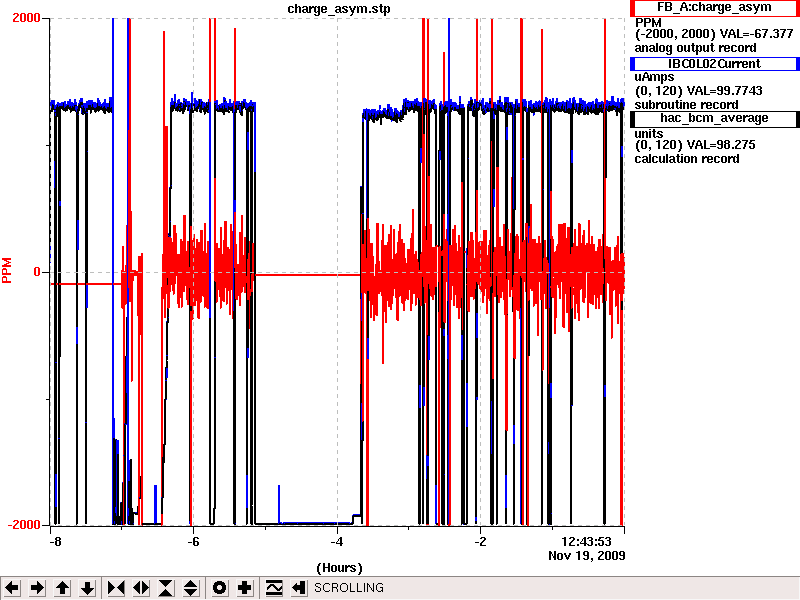Screen dimensions: 800x600
Task: Click the -8 hours axis label
Action: (55, 541)
